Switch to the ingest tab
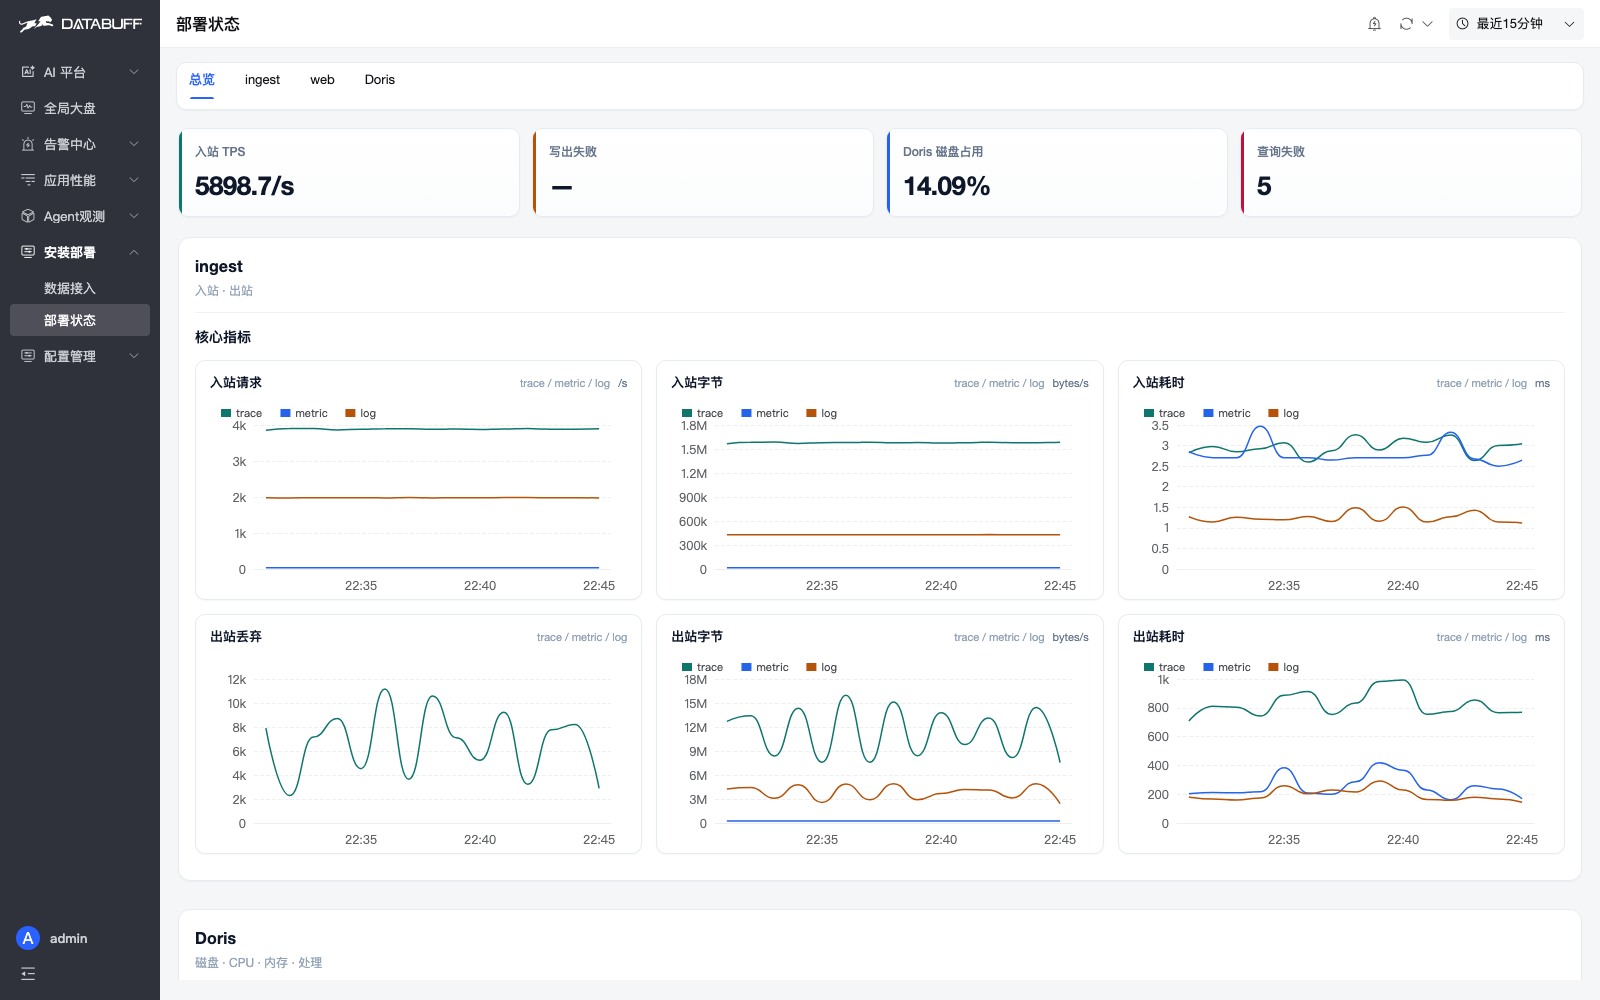This screenshot has width=1600, height=1000. pos(262,80)
